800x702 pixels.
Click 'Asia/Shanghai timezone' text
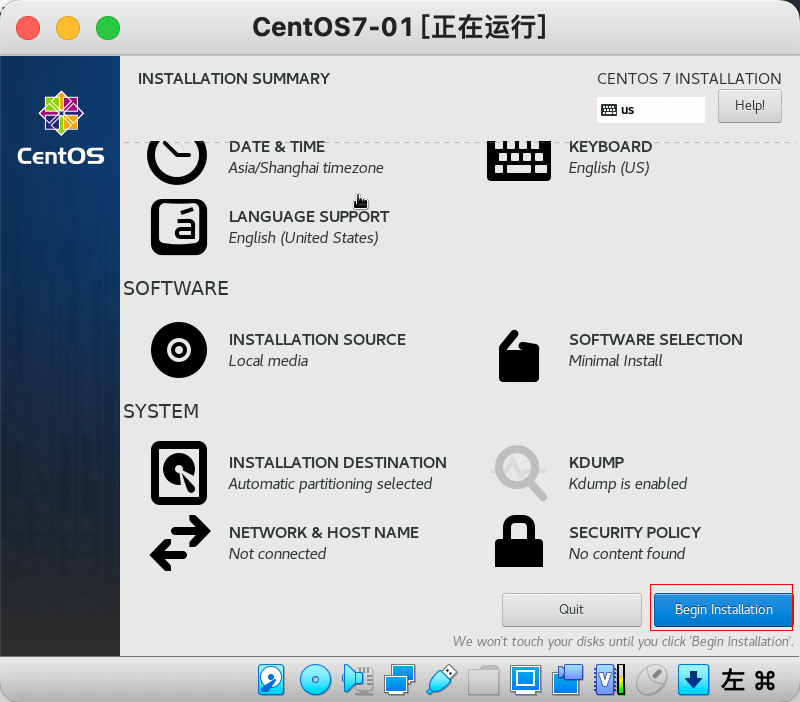coord(306,168)
